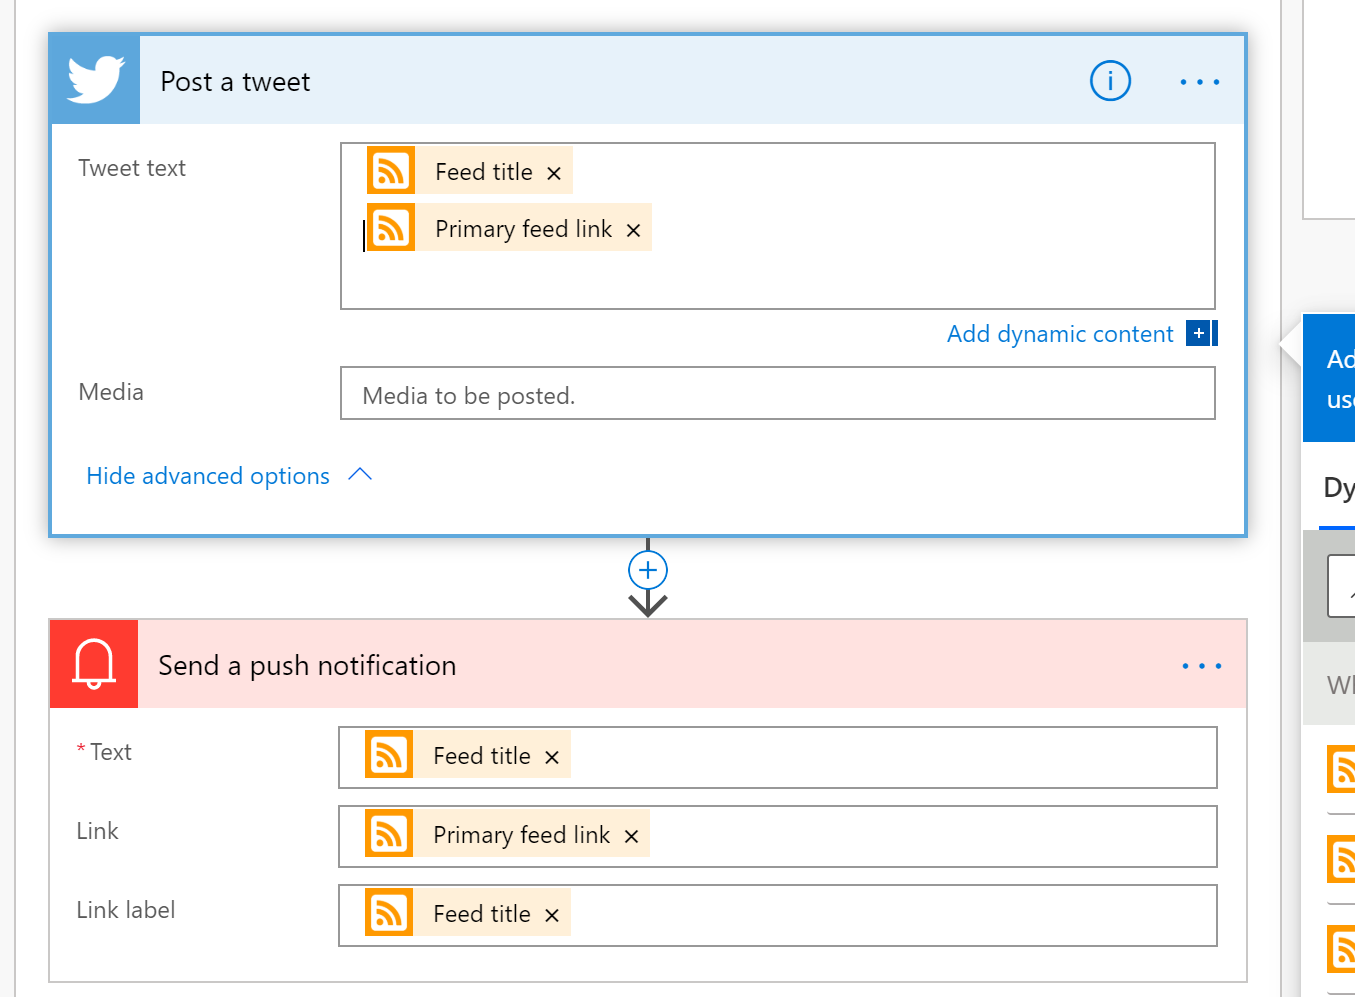
Task: Click the RSS icon in the Link field token
Action: [389, 833]
